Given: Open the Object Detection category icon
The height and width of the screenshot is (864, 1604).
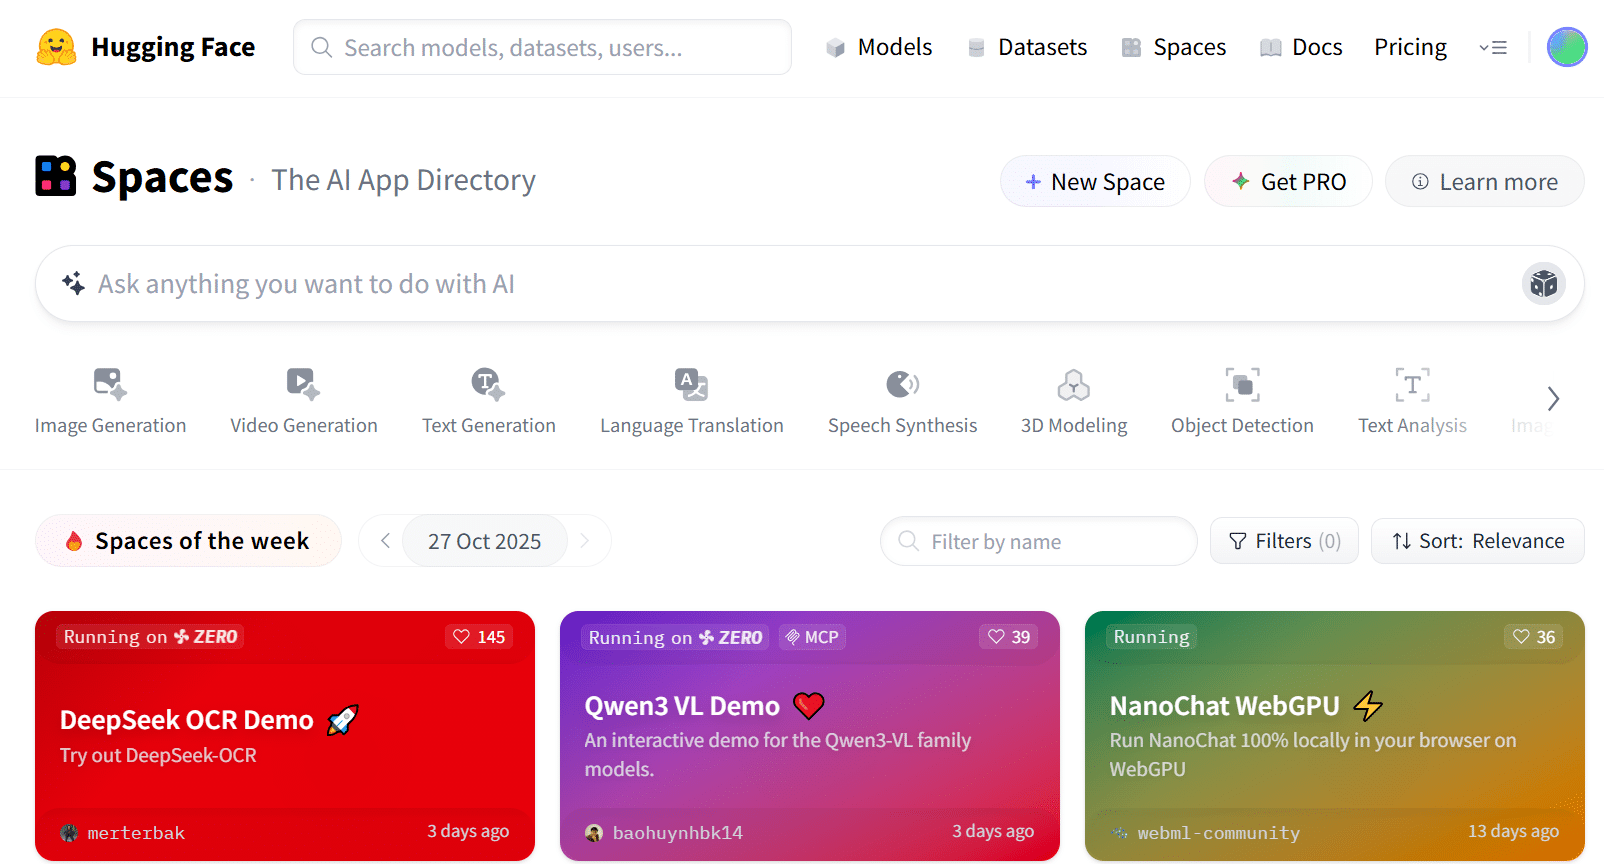Looking at the screenshot, I should point(1242,384).
